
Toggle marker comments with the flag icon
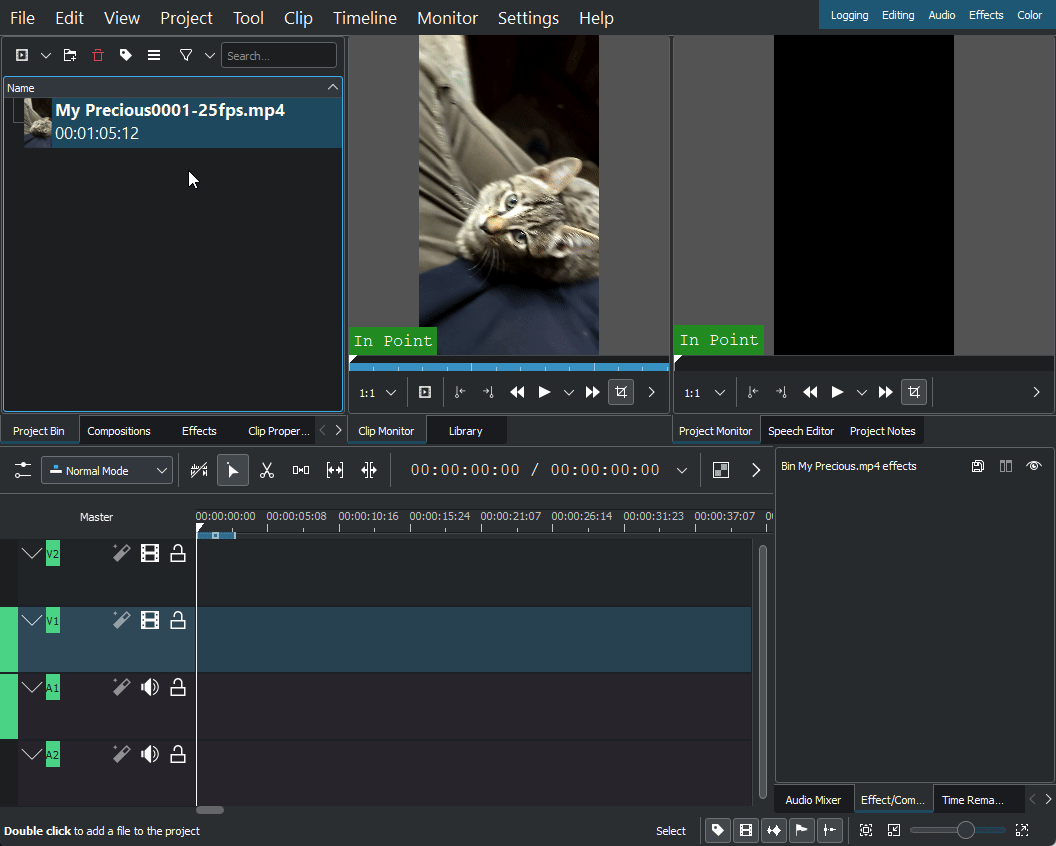[801, 831]
